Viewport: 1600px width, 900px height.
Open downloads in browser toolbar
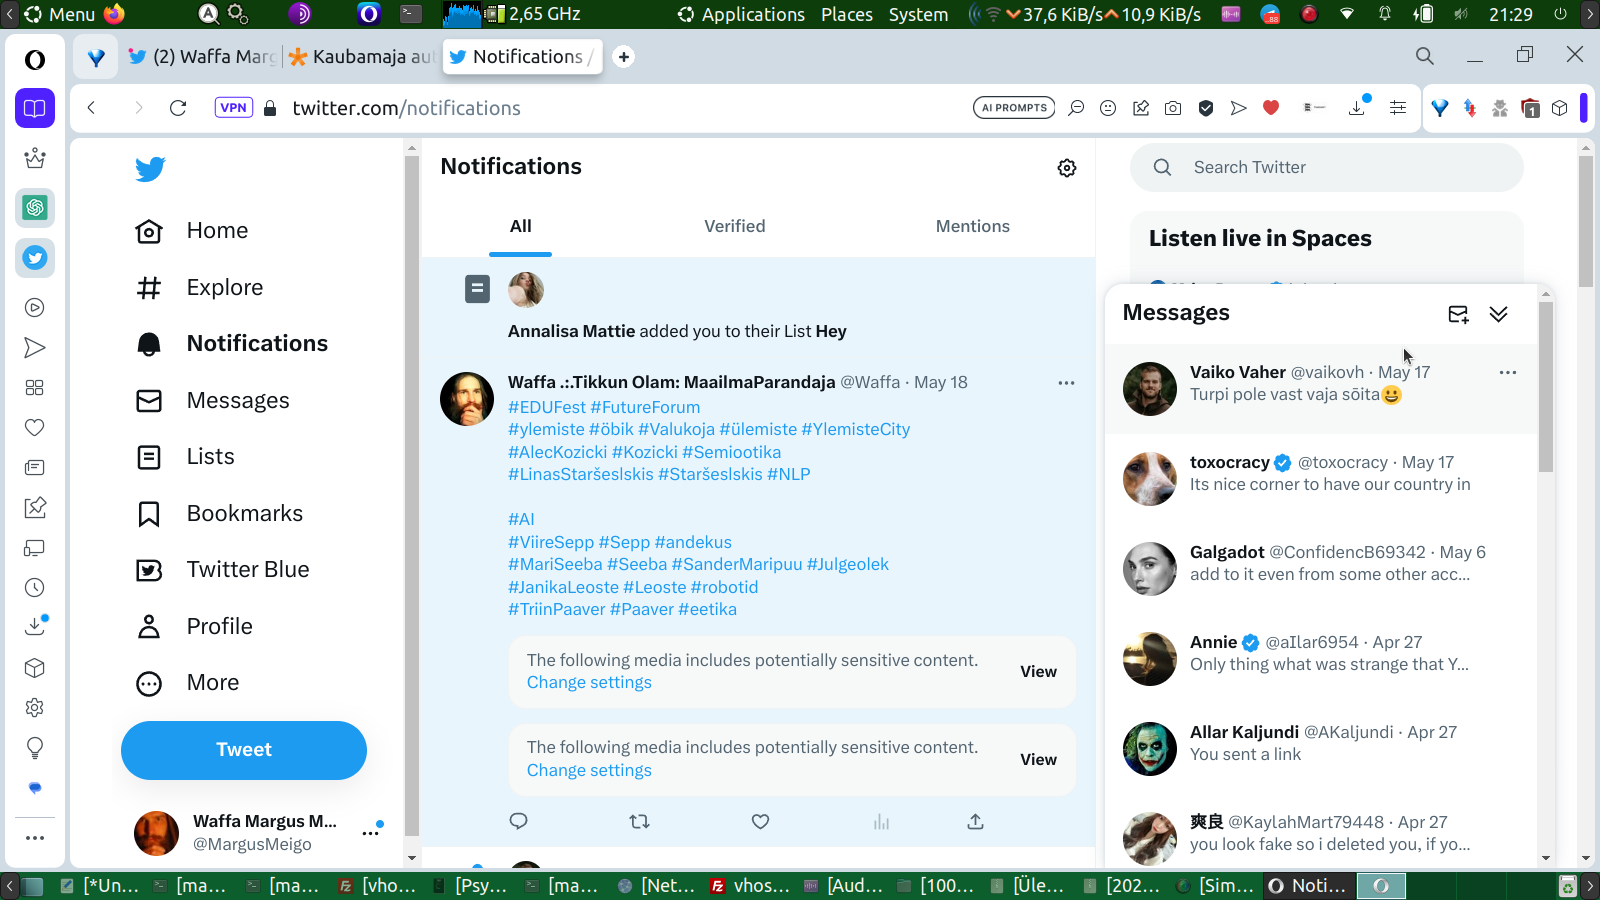point(1357,108)
